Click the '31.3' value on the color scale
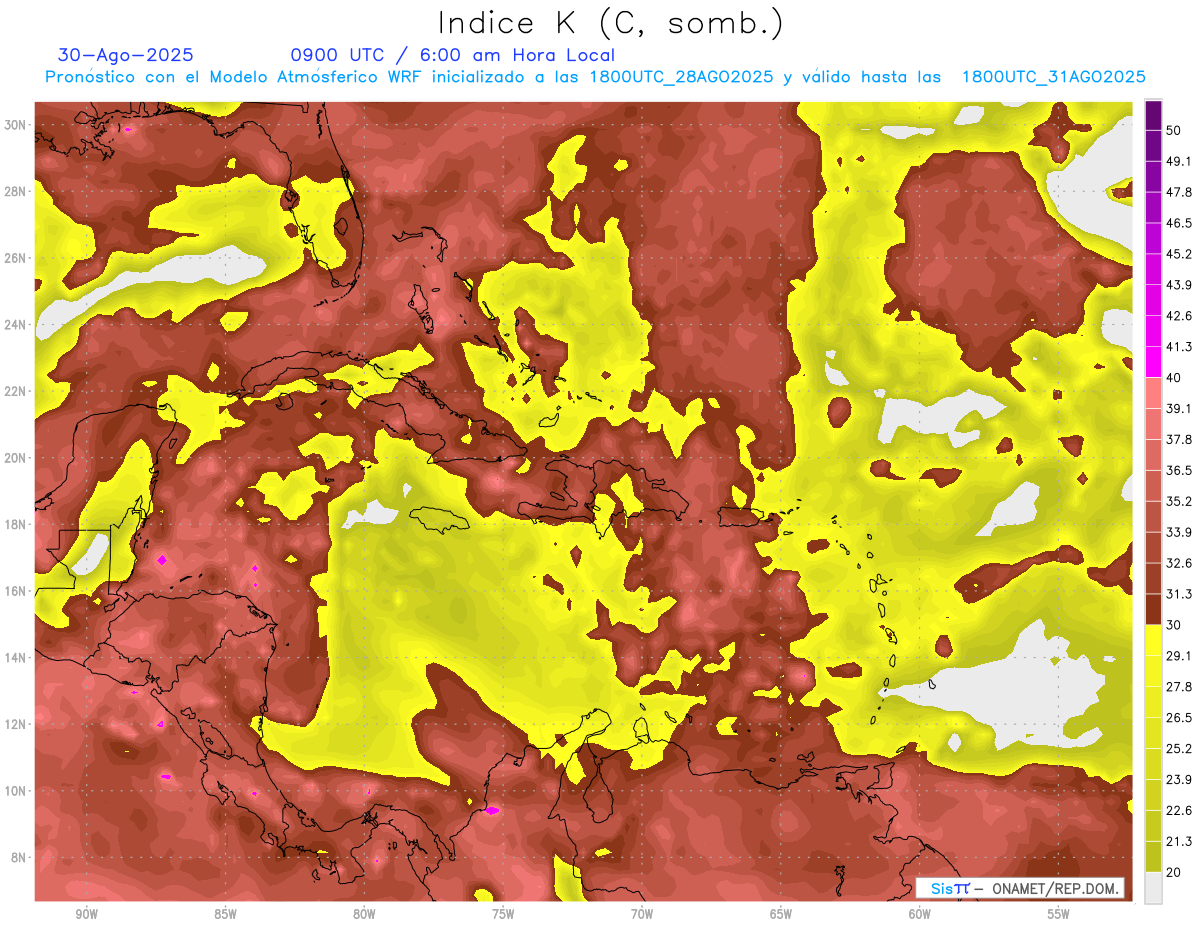The height and width of the screenshot is (927, 1200). click(x=1179, y=594)
